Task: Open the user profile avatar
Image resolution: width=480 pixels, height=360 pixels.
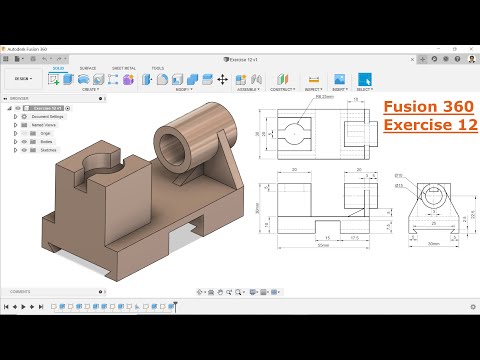Action: click(x=472, y=59)
